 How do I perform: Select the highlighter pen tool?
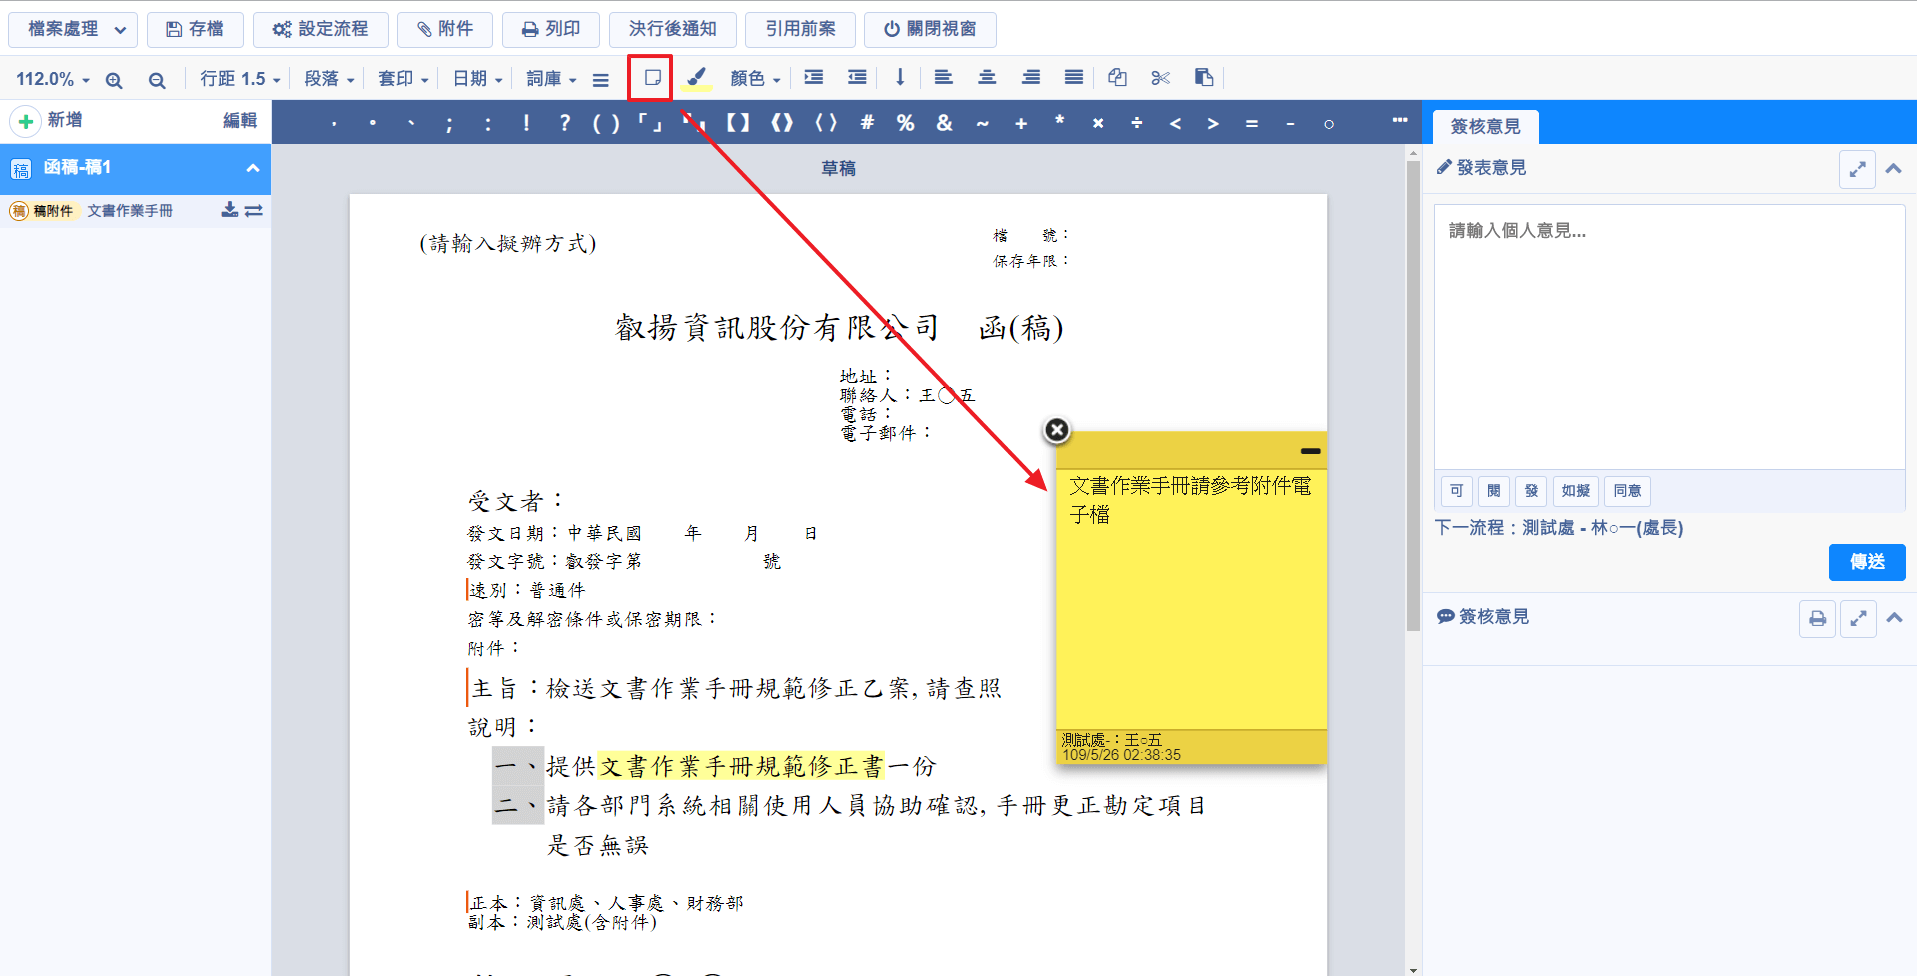tap(696, 78)
